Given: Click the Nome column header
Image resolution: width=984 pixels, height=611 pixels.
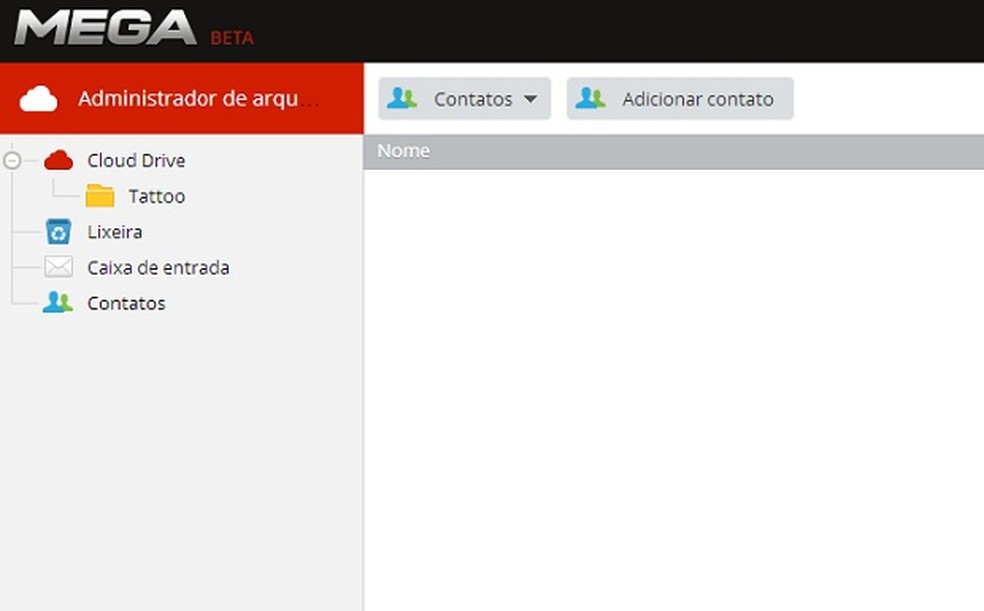Looking at the screenshot, I should pyautogui.click(x=403, y=150).
